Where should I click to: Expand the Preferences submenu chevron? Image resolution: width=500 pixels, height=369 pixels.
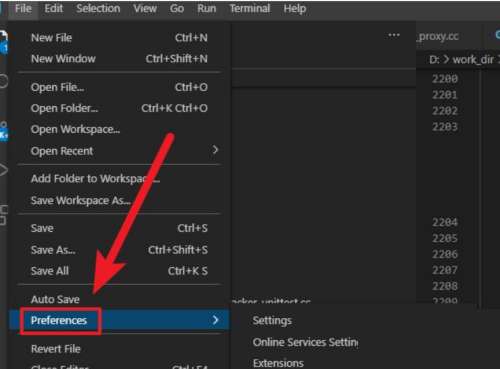(x=215, y=320)
